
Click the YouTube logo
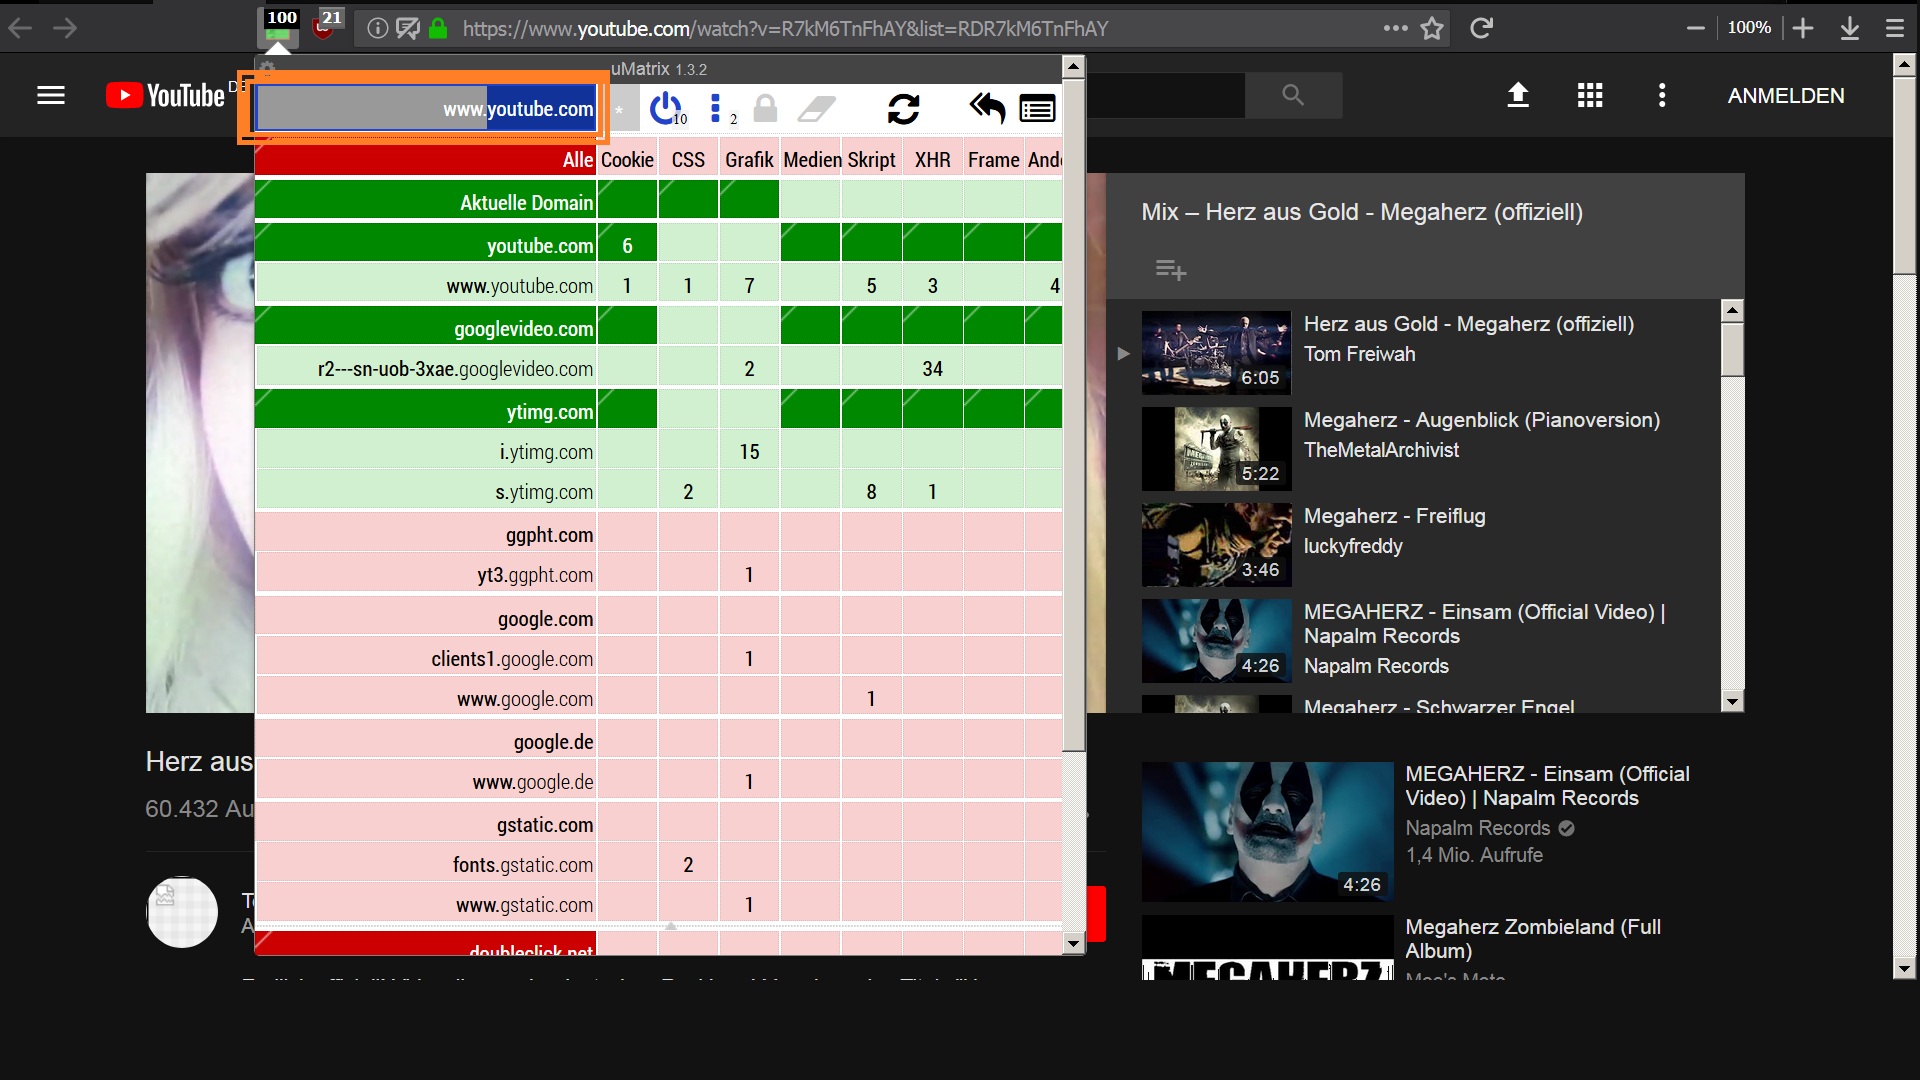tap(165, 95)
